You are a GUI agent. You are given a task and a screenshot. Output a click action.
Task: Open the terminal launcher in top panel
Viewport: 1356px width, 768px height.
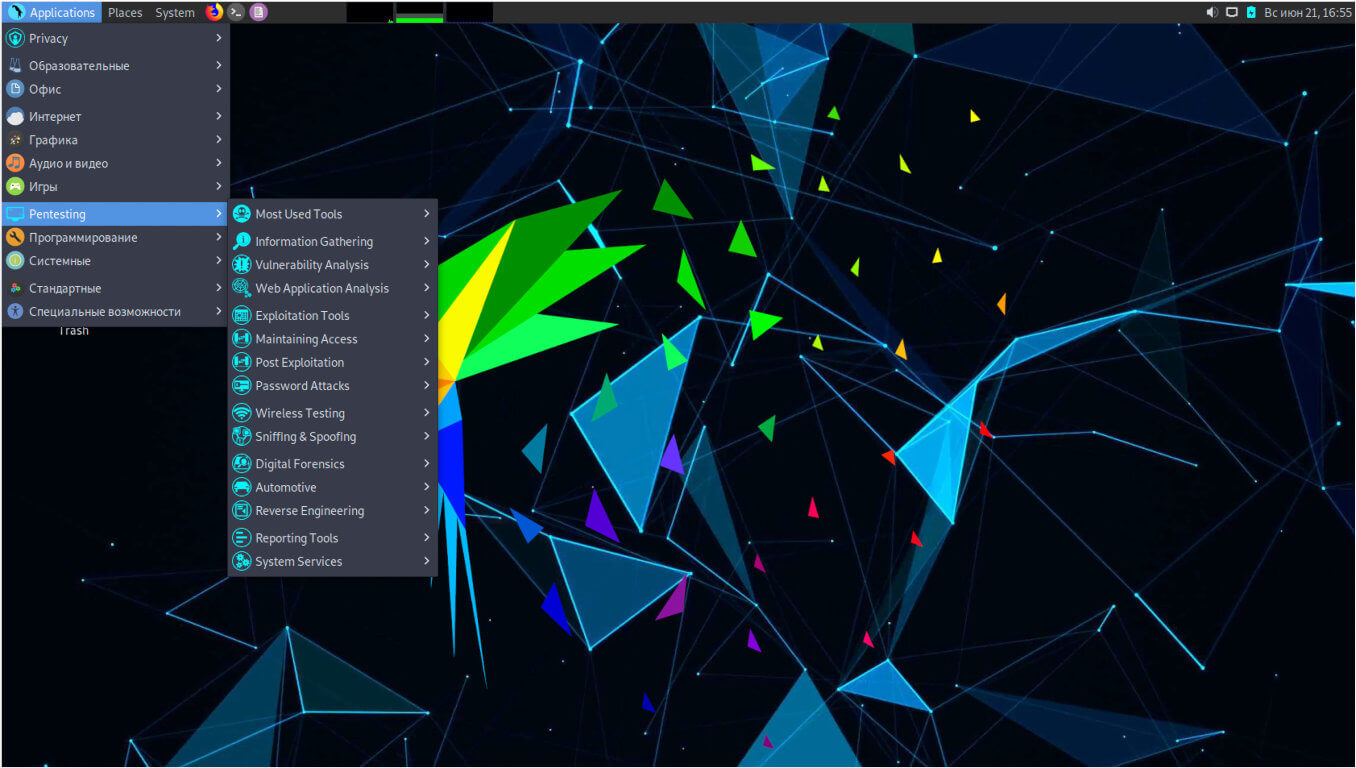pos(236,12)
